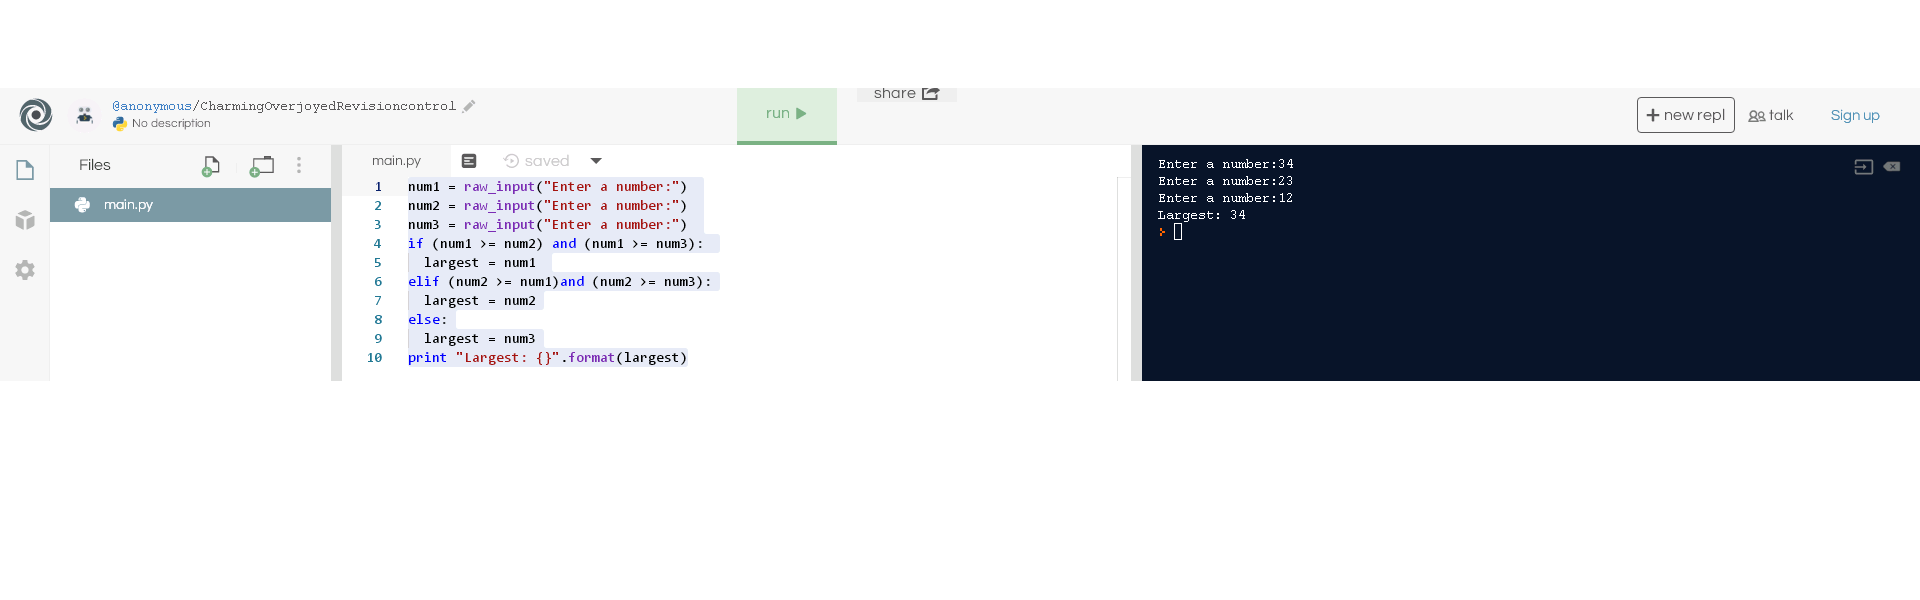
Task: Edit repl name with pencil icon
Action: point(469,106)
